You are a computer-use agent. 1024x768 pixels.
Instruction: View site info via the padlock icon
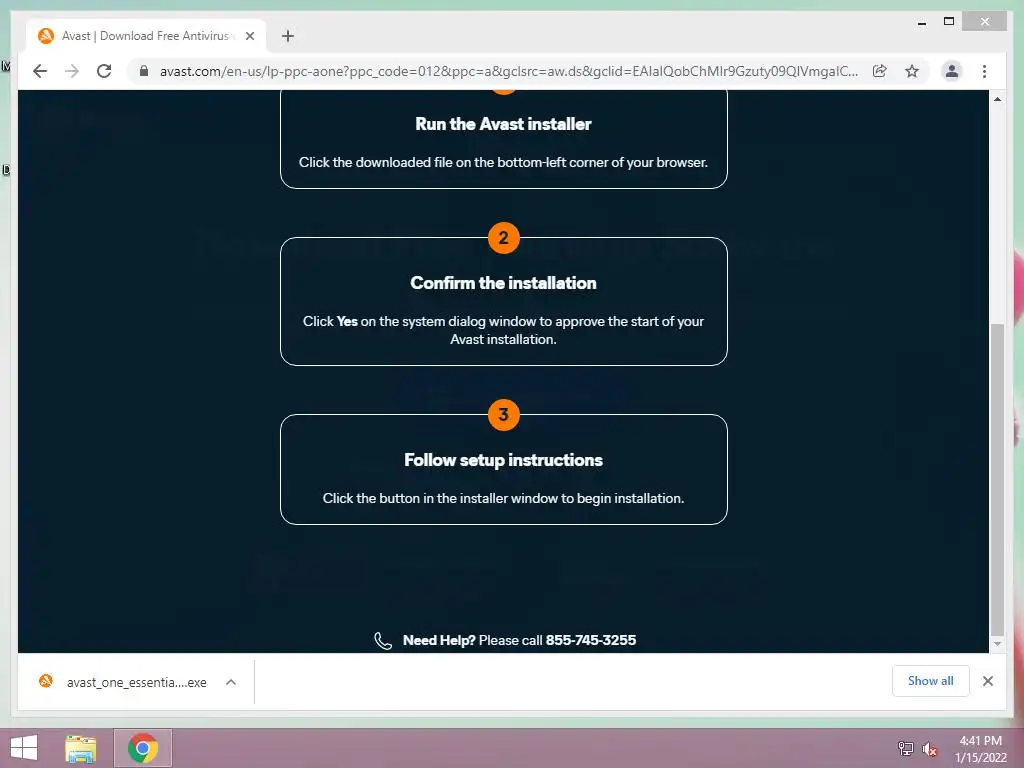[144, 71]
